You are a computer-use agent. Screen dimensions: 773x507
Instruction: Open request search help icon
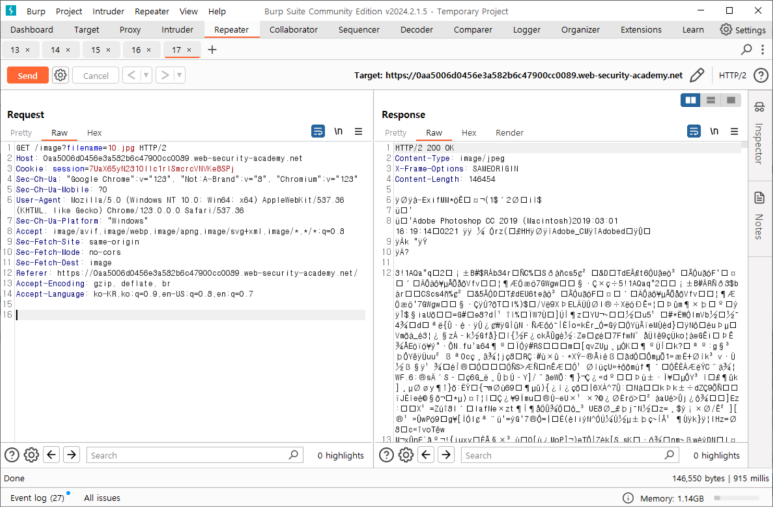pos(12,455)
